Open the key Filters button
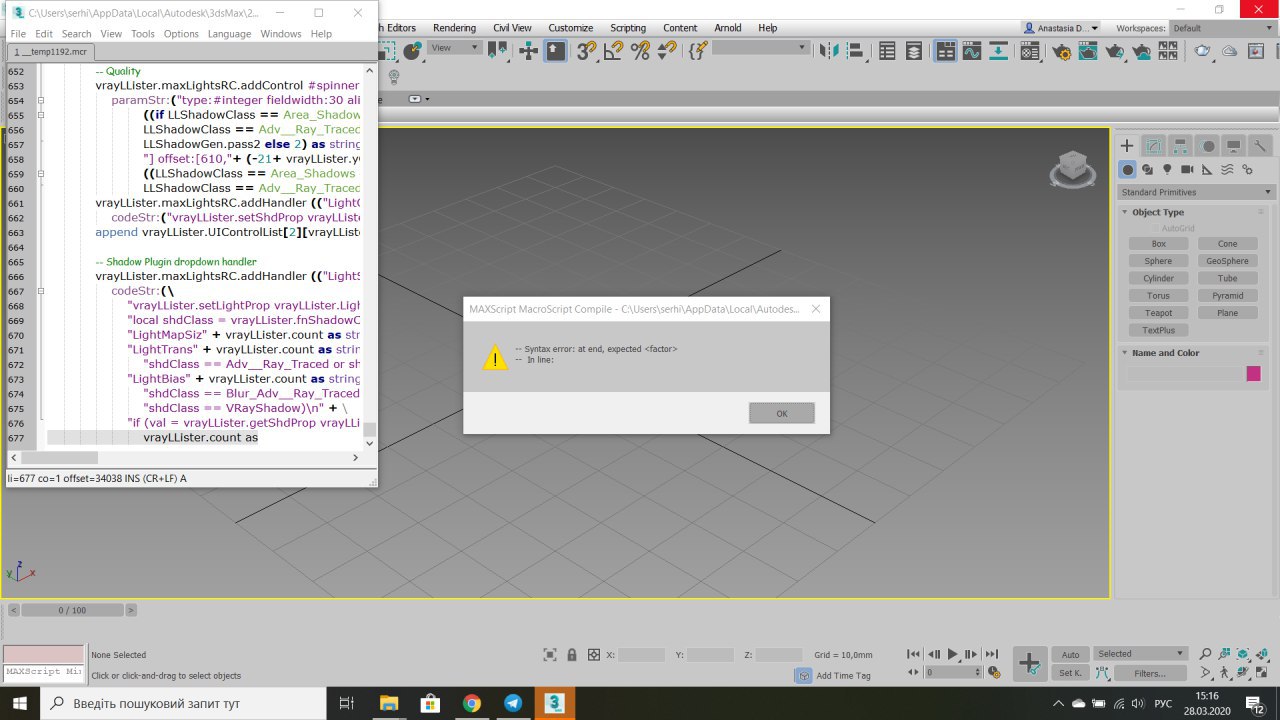This screenshot has height=720, width=1280. pos(1149,673)
